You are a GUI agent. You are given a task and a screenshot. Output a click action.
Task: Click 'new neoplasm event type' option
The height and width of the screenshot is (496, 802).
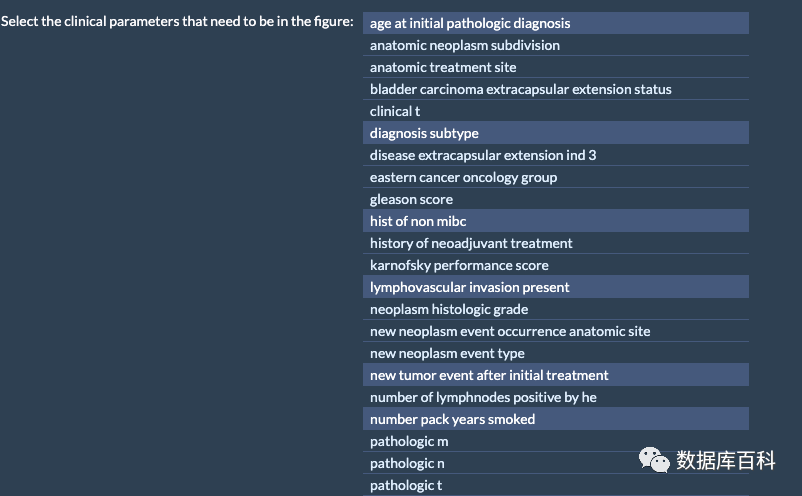tap(447, 353)
